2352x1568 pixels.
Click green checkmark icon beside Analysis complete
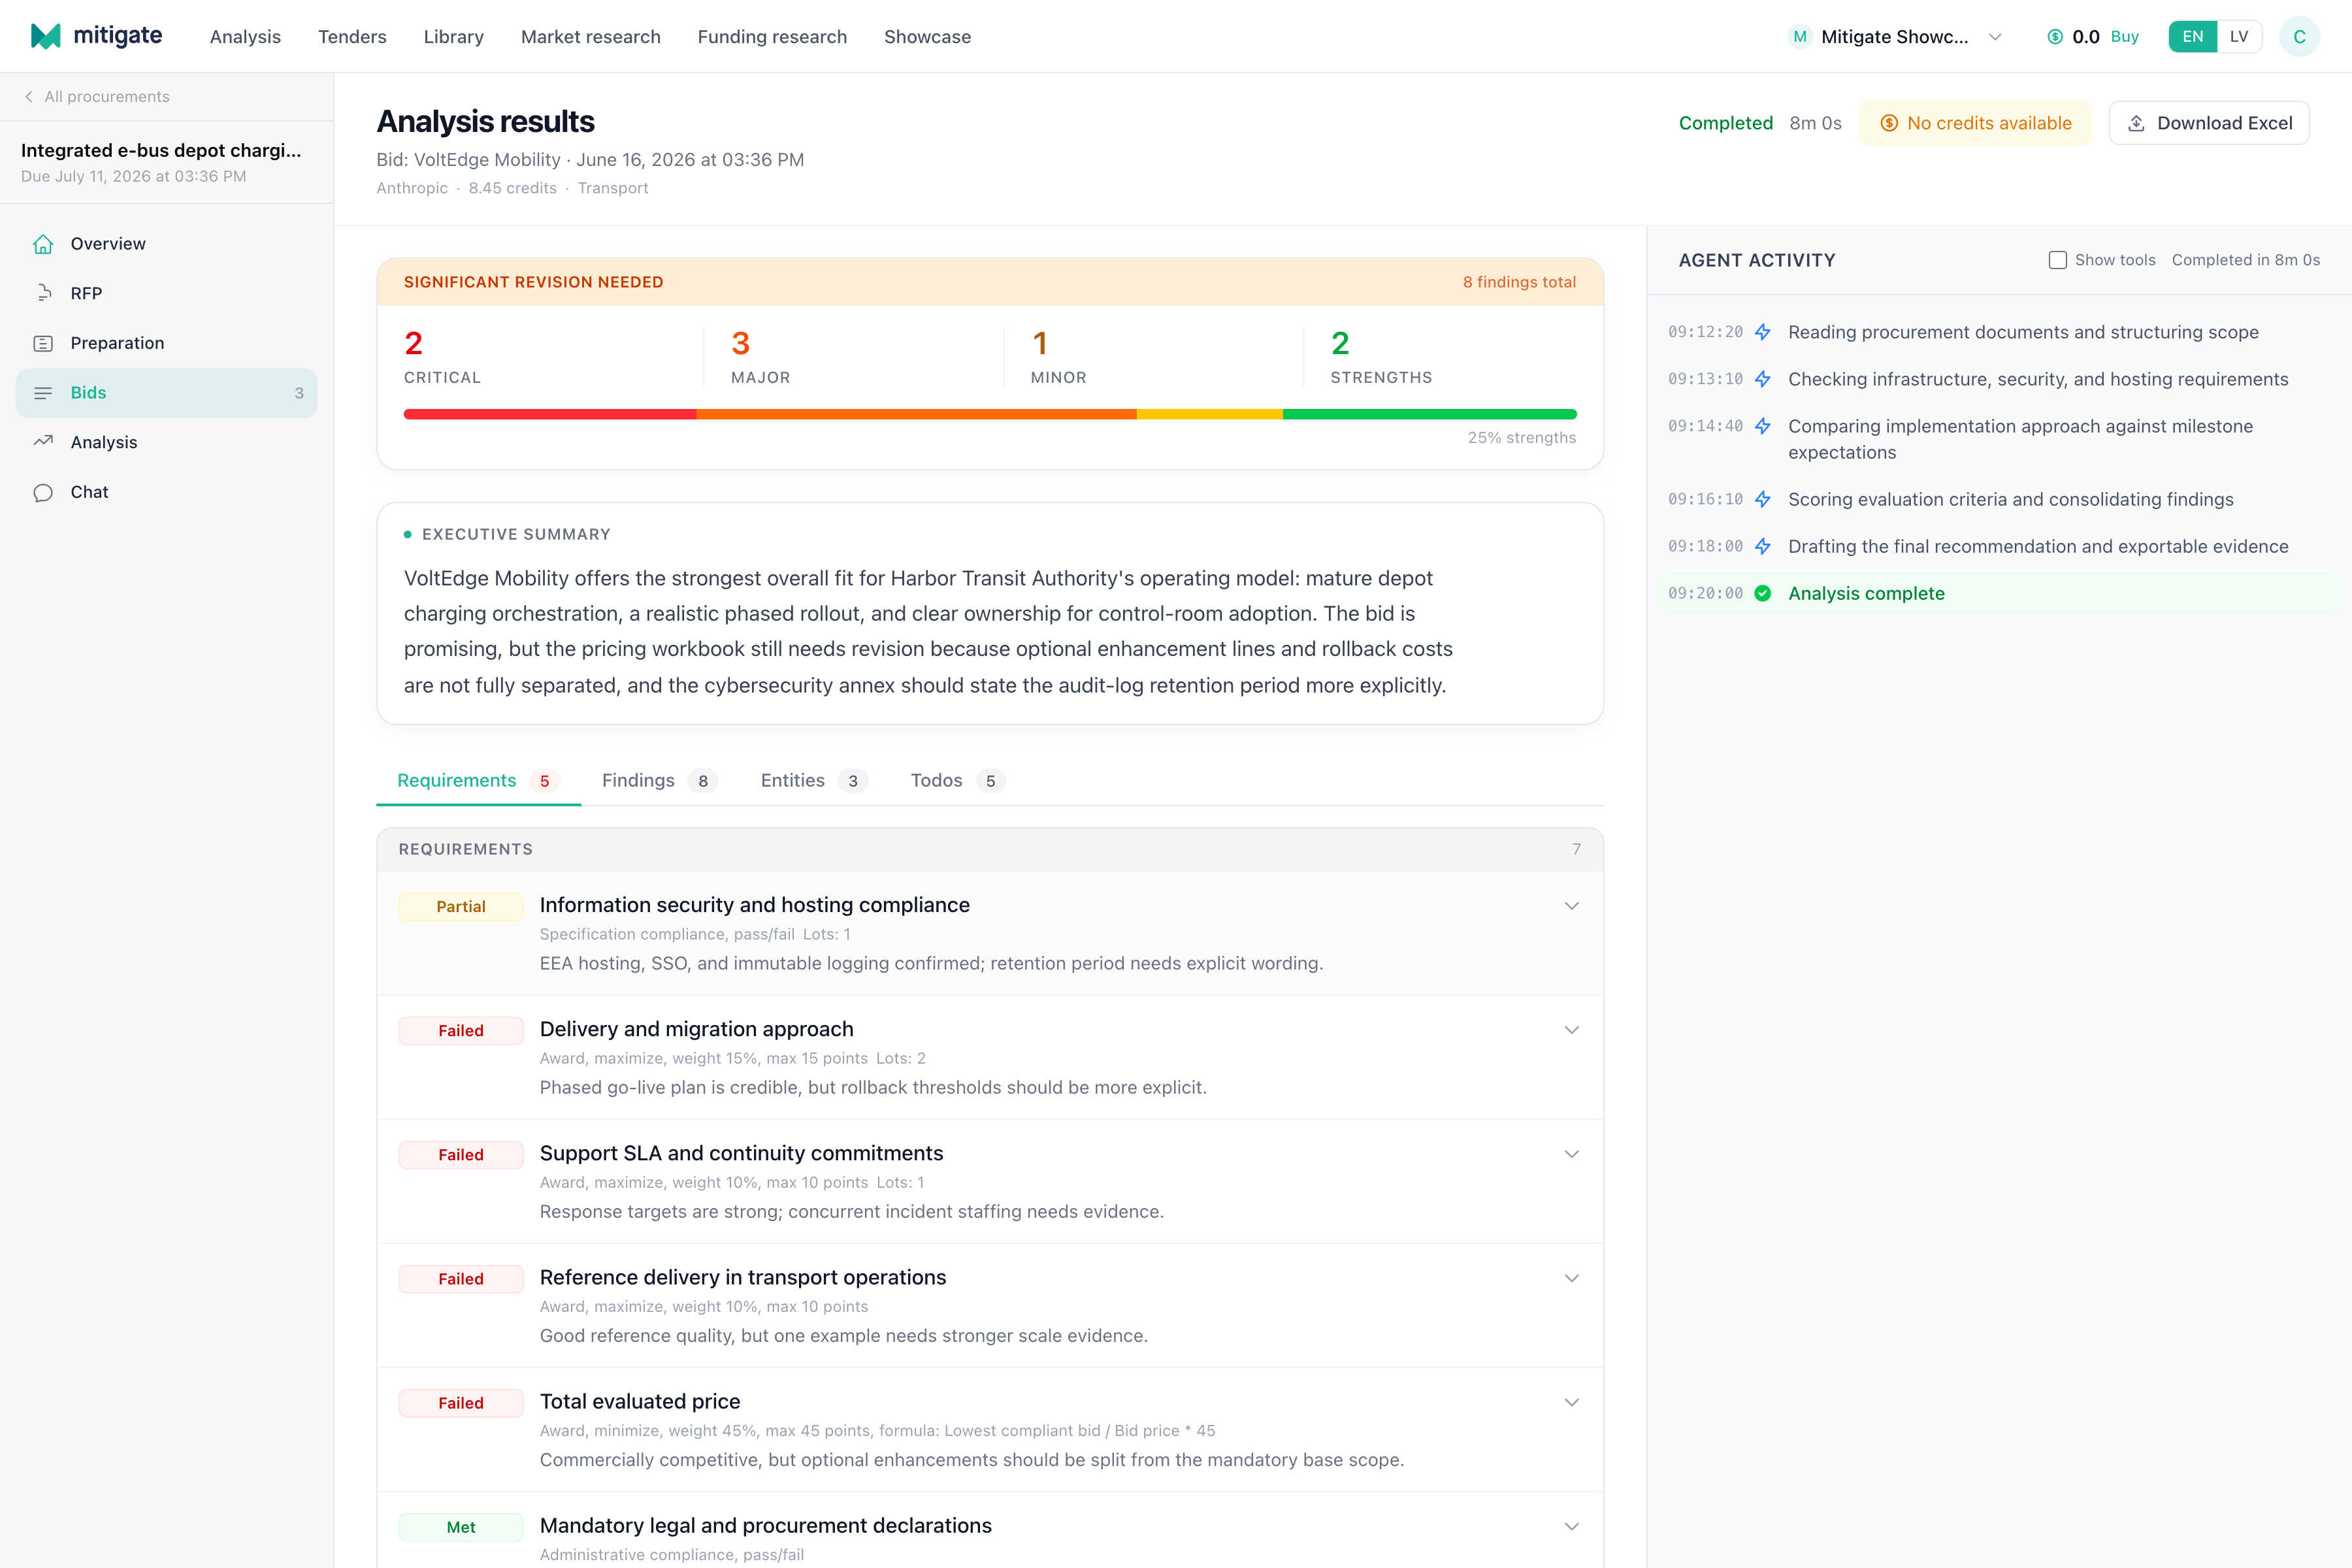(1763, 593)
